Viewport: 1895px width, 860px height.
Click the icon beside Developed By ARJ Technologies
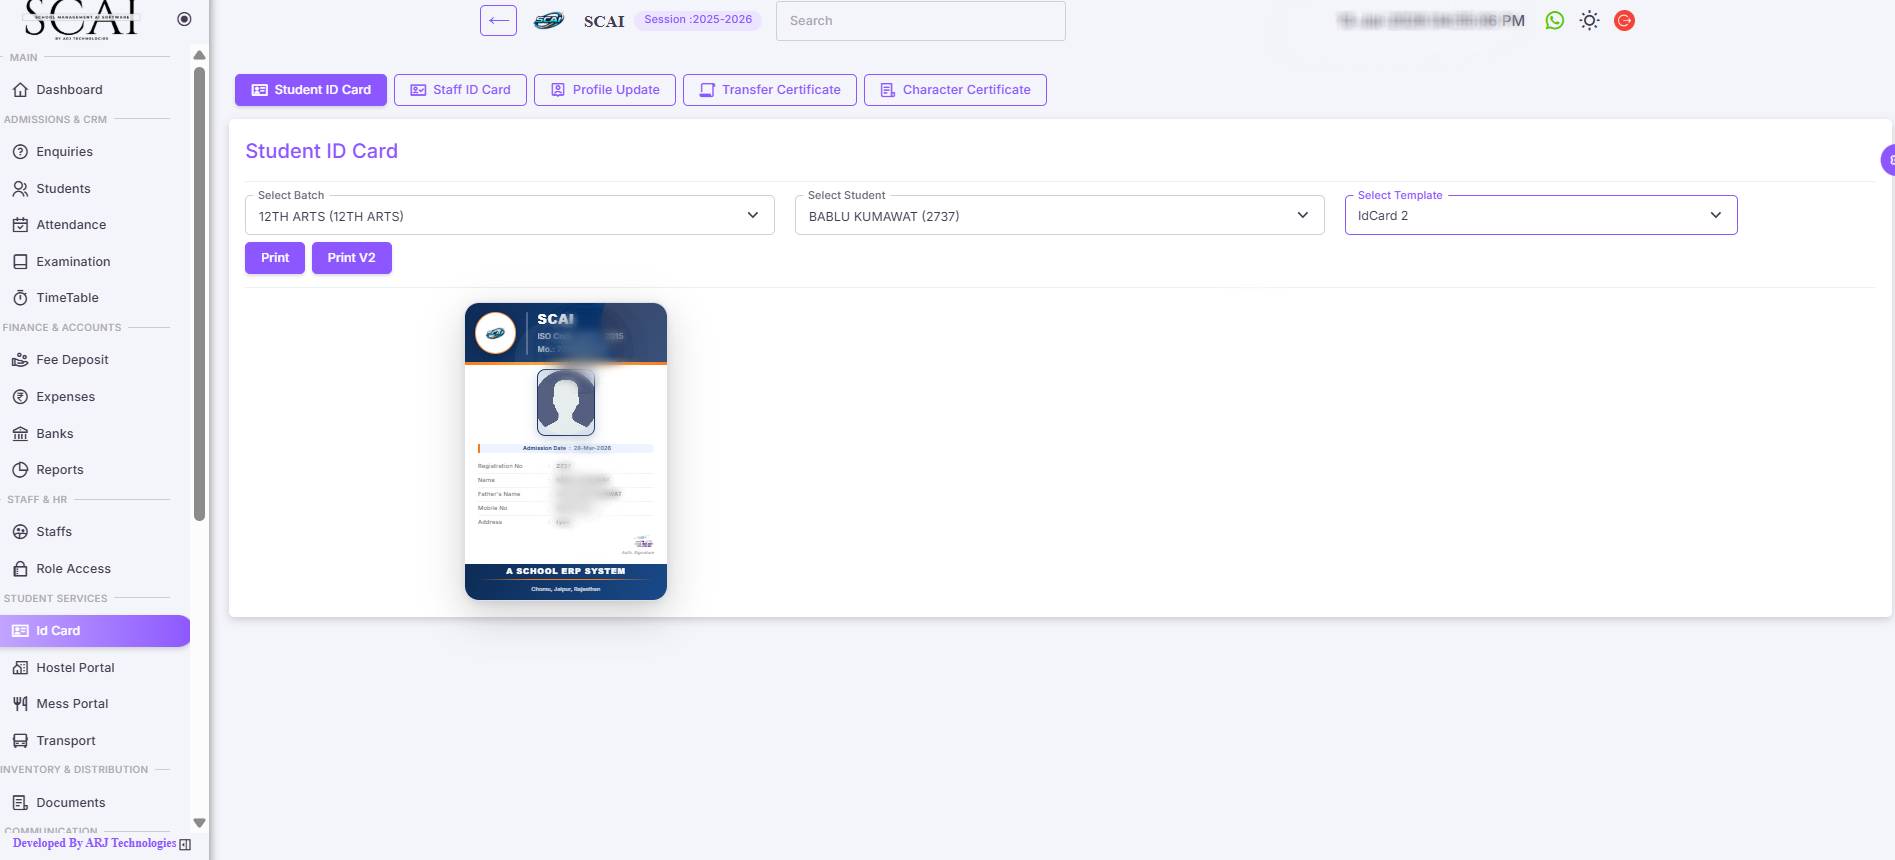[185, 845]
